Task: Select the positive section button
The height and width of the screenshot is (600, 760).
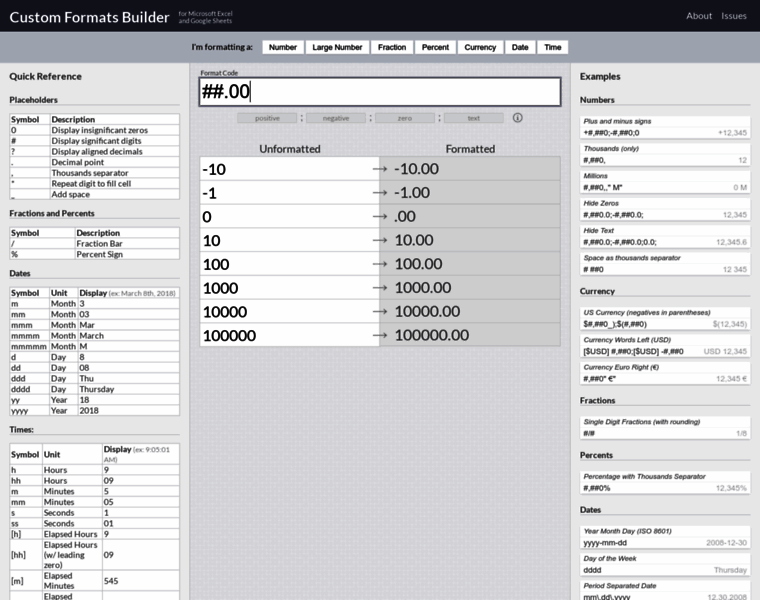Action: click(x=267, y=118)
